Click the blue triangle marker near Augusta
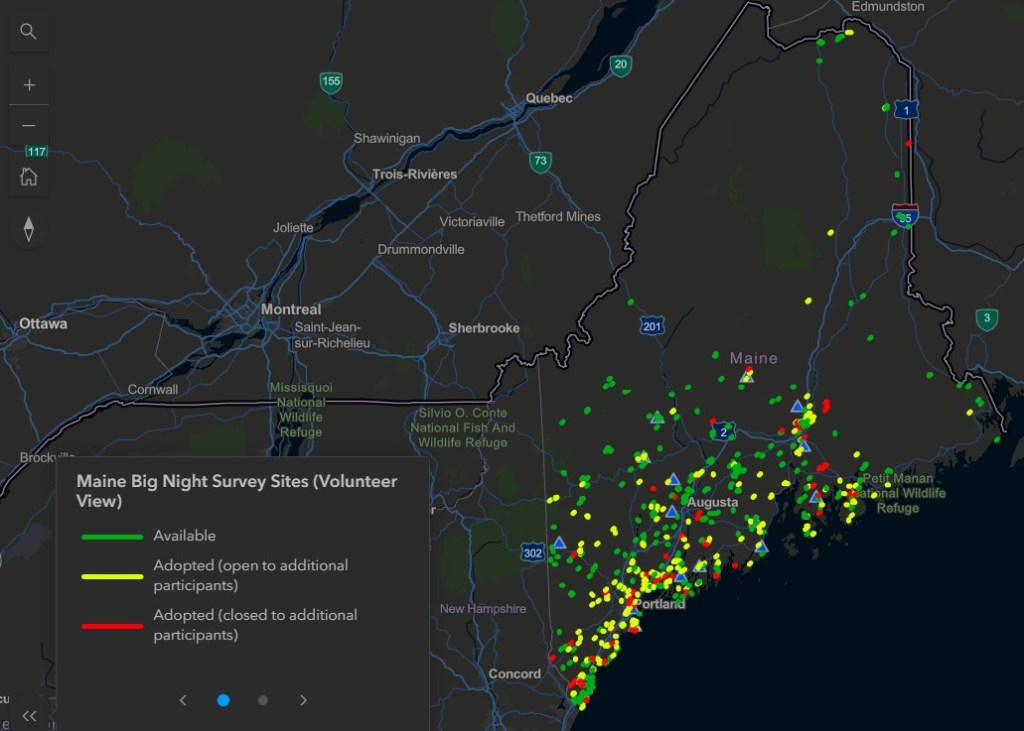Viewport: 1024px width, 731px height. point(672,512)
